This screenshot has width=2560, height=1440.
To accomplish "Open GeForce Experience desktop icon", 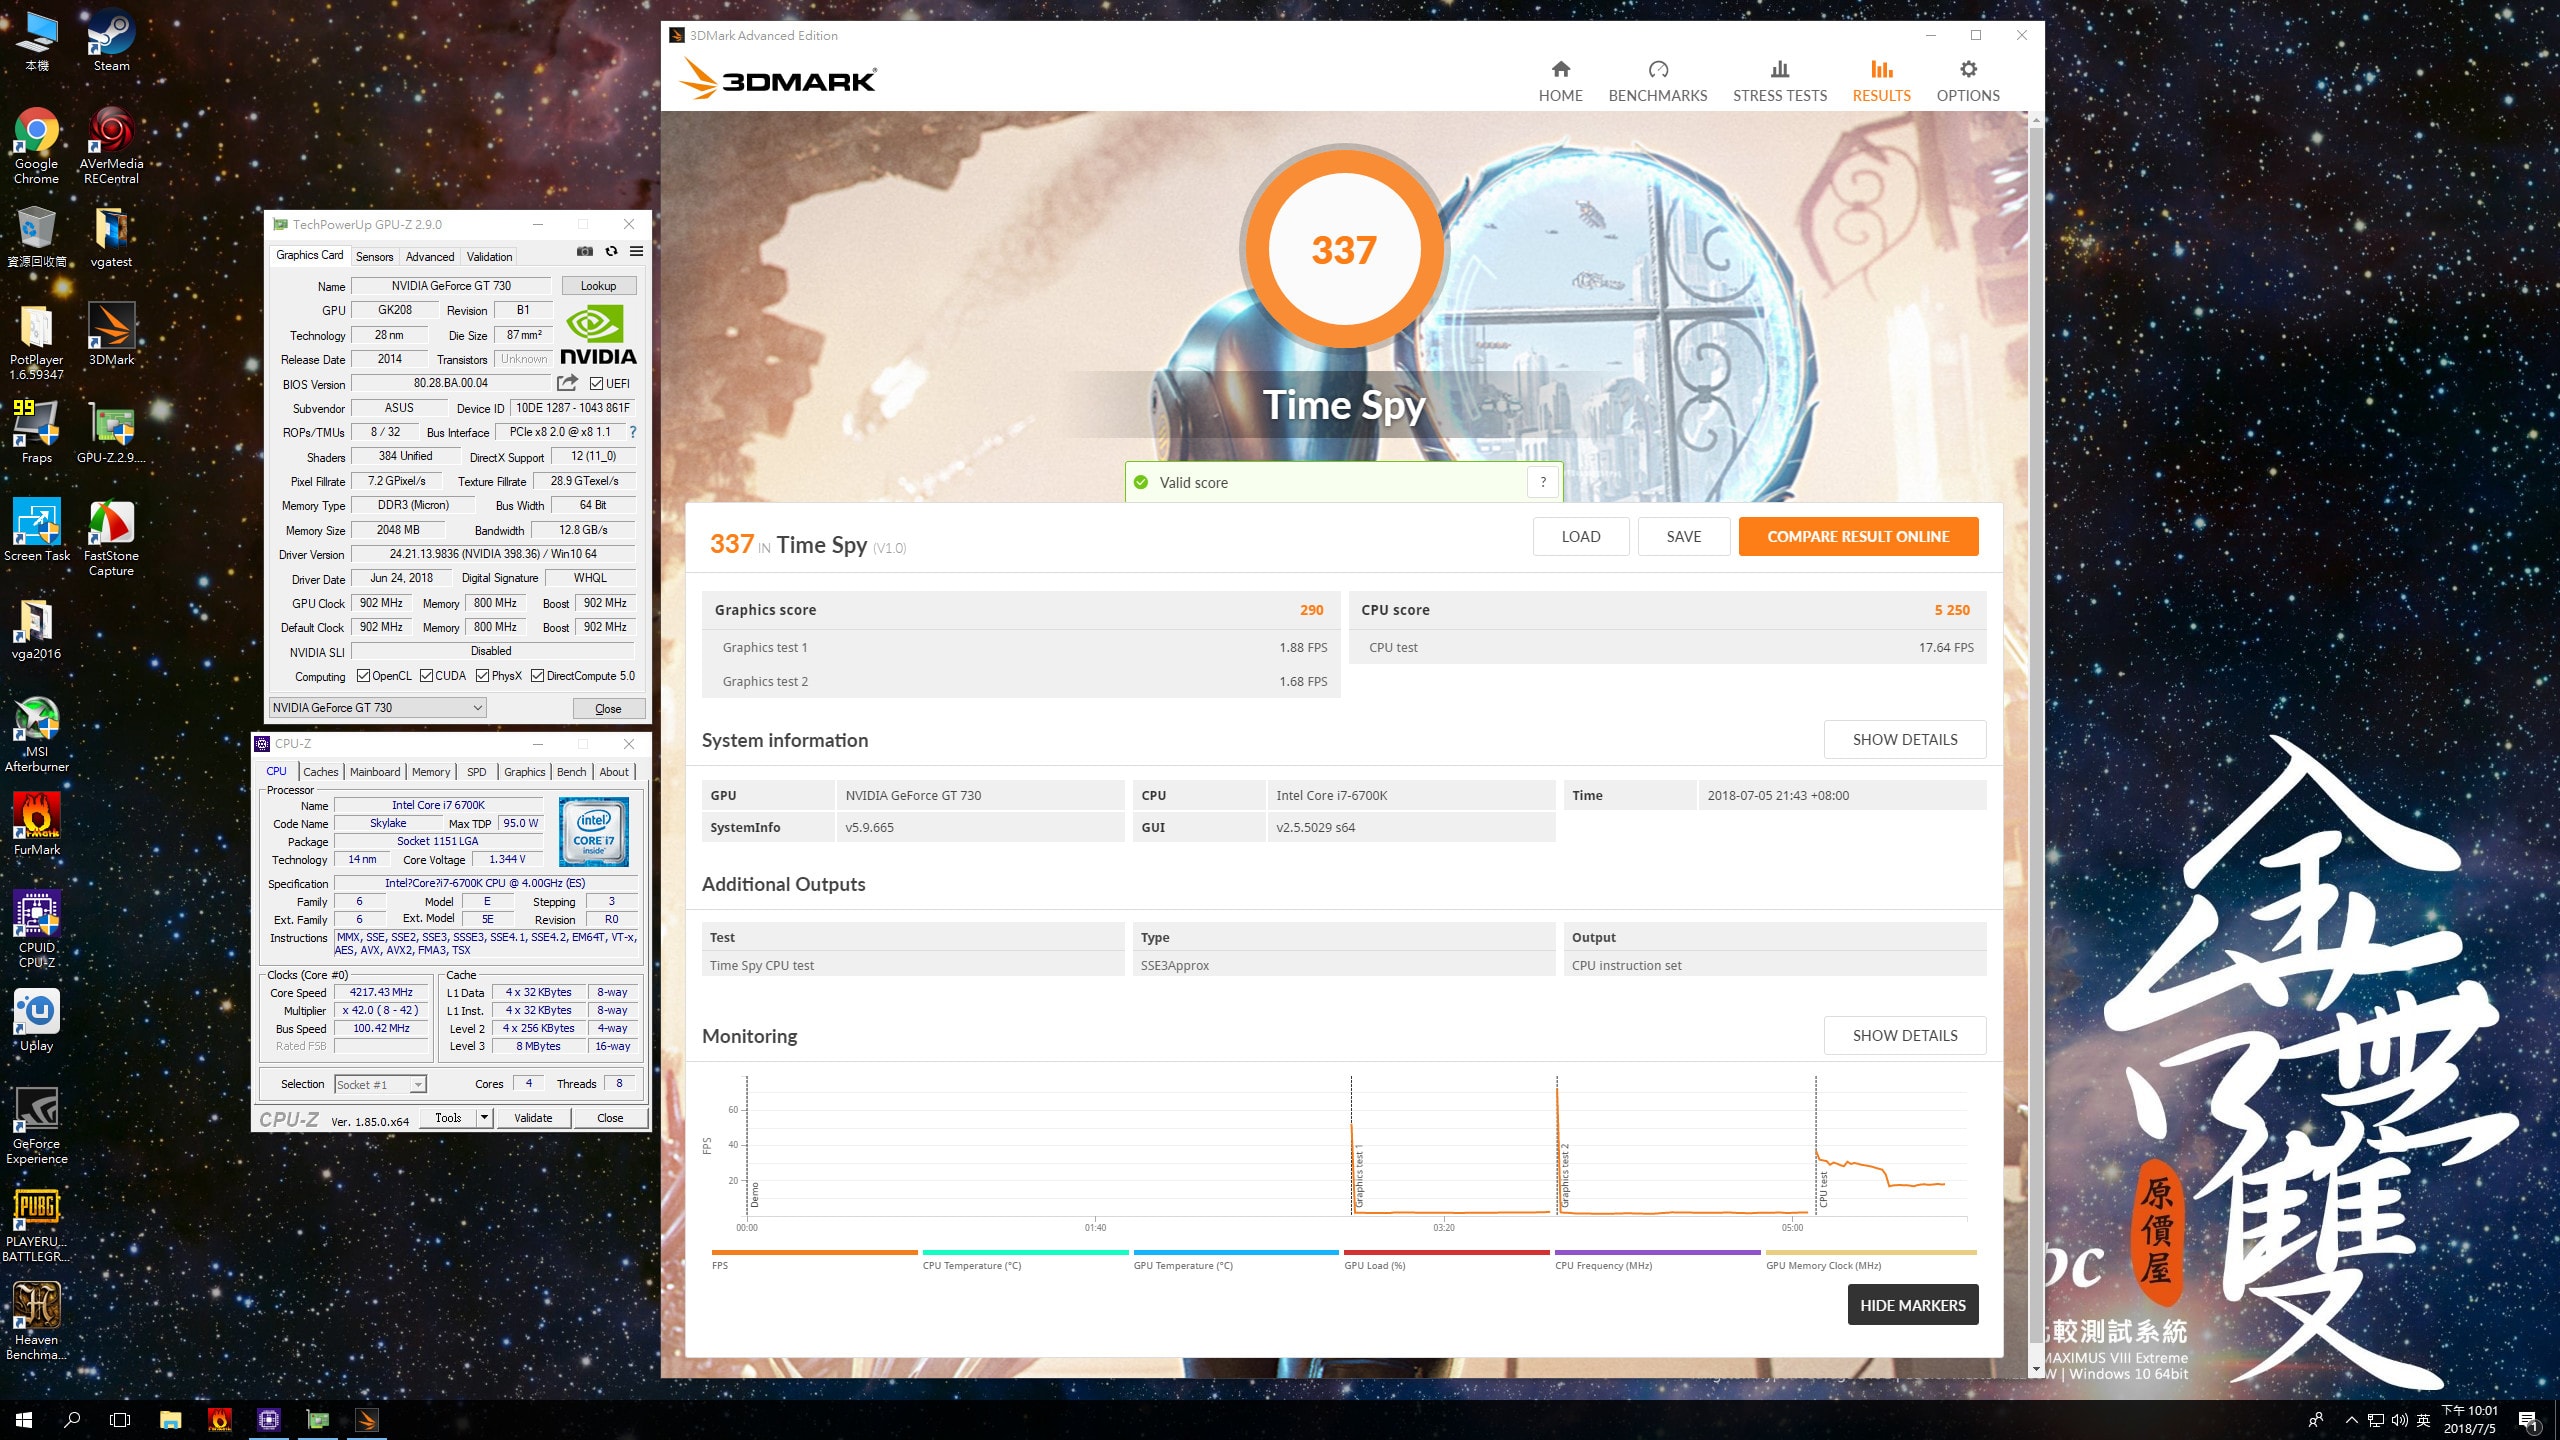I will pos(37,1126).
